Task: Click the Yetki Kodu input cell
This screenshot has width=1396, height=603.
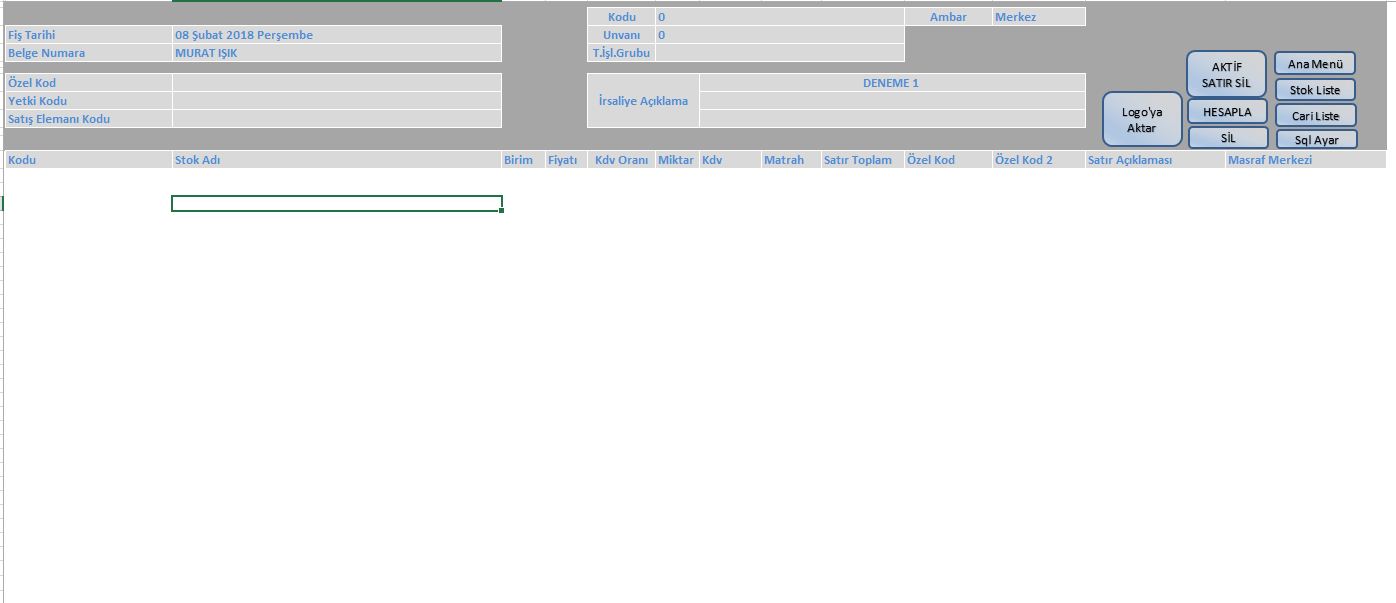Action: click(x=336, y=101)
